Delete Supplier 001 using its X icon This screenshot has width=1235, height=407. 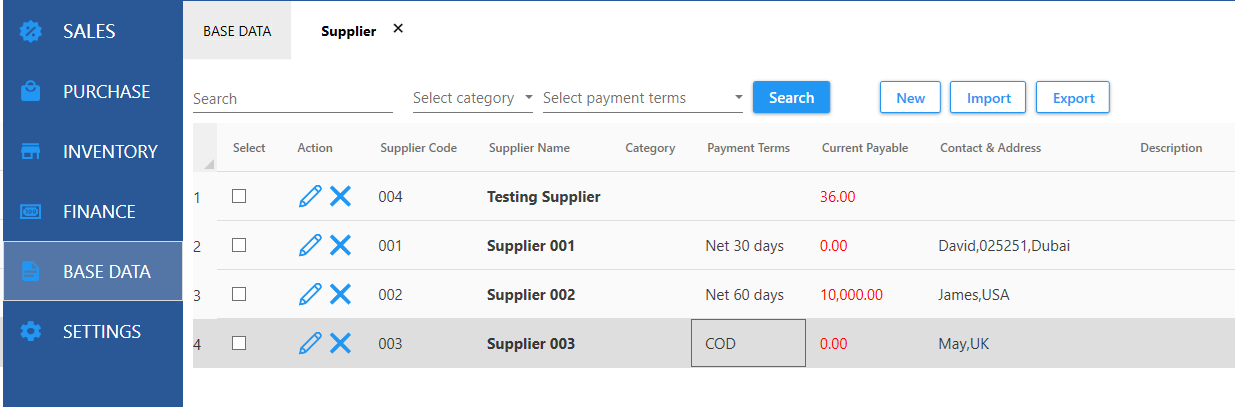pyautogui.click(x=341, y=245)
